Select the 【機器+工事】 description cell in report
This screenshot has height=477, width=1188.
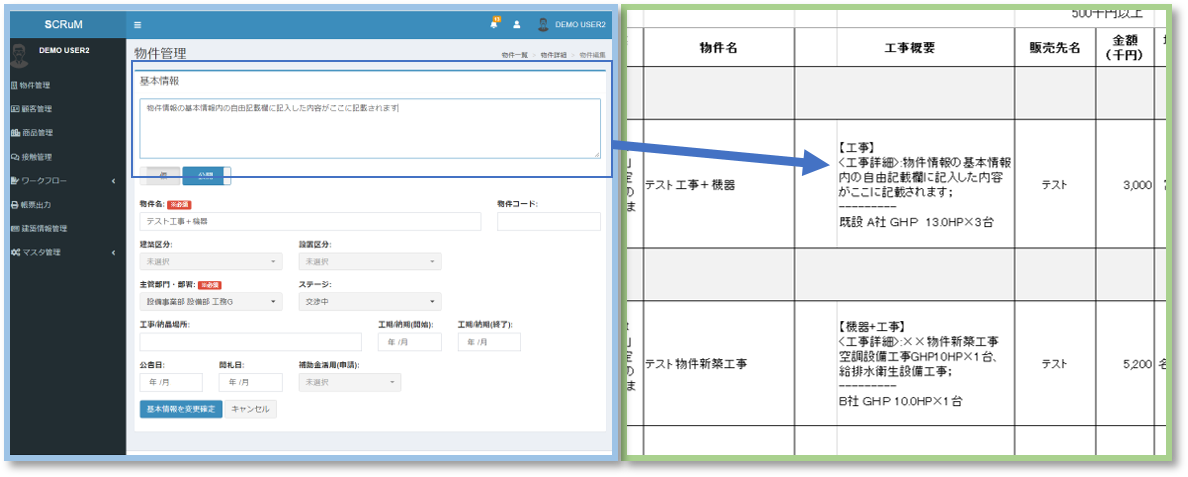point(926,364)
